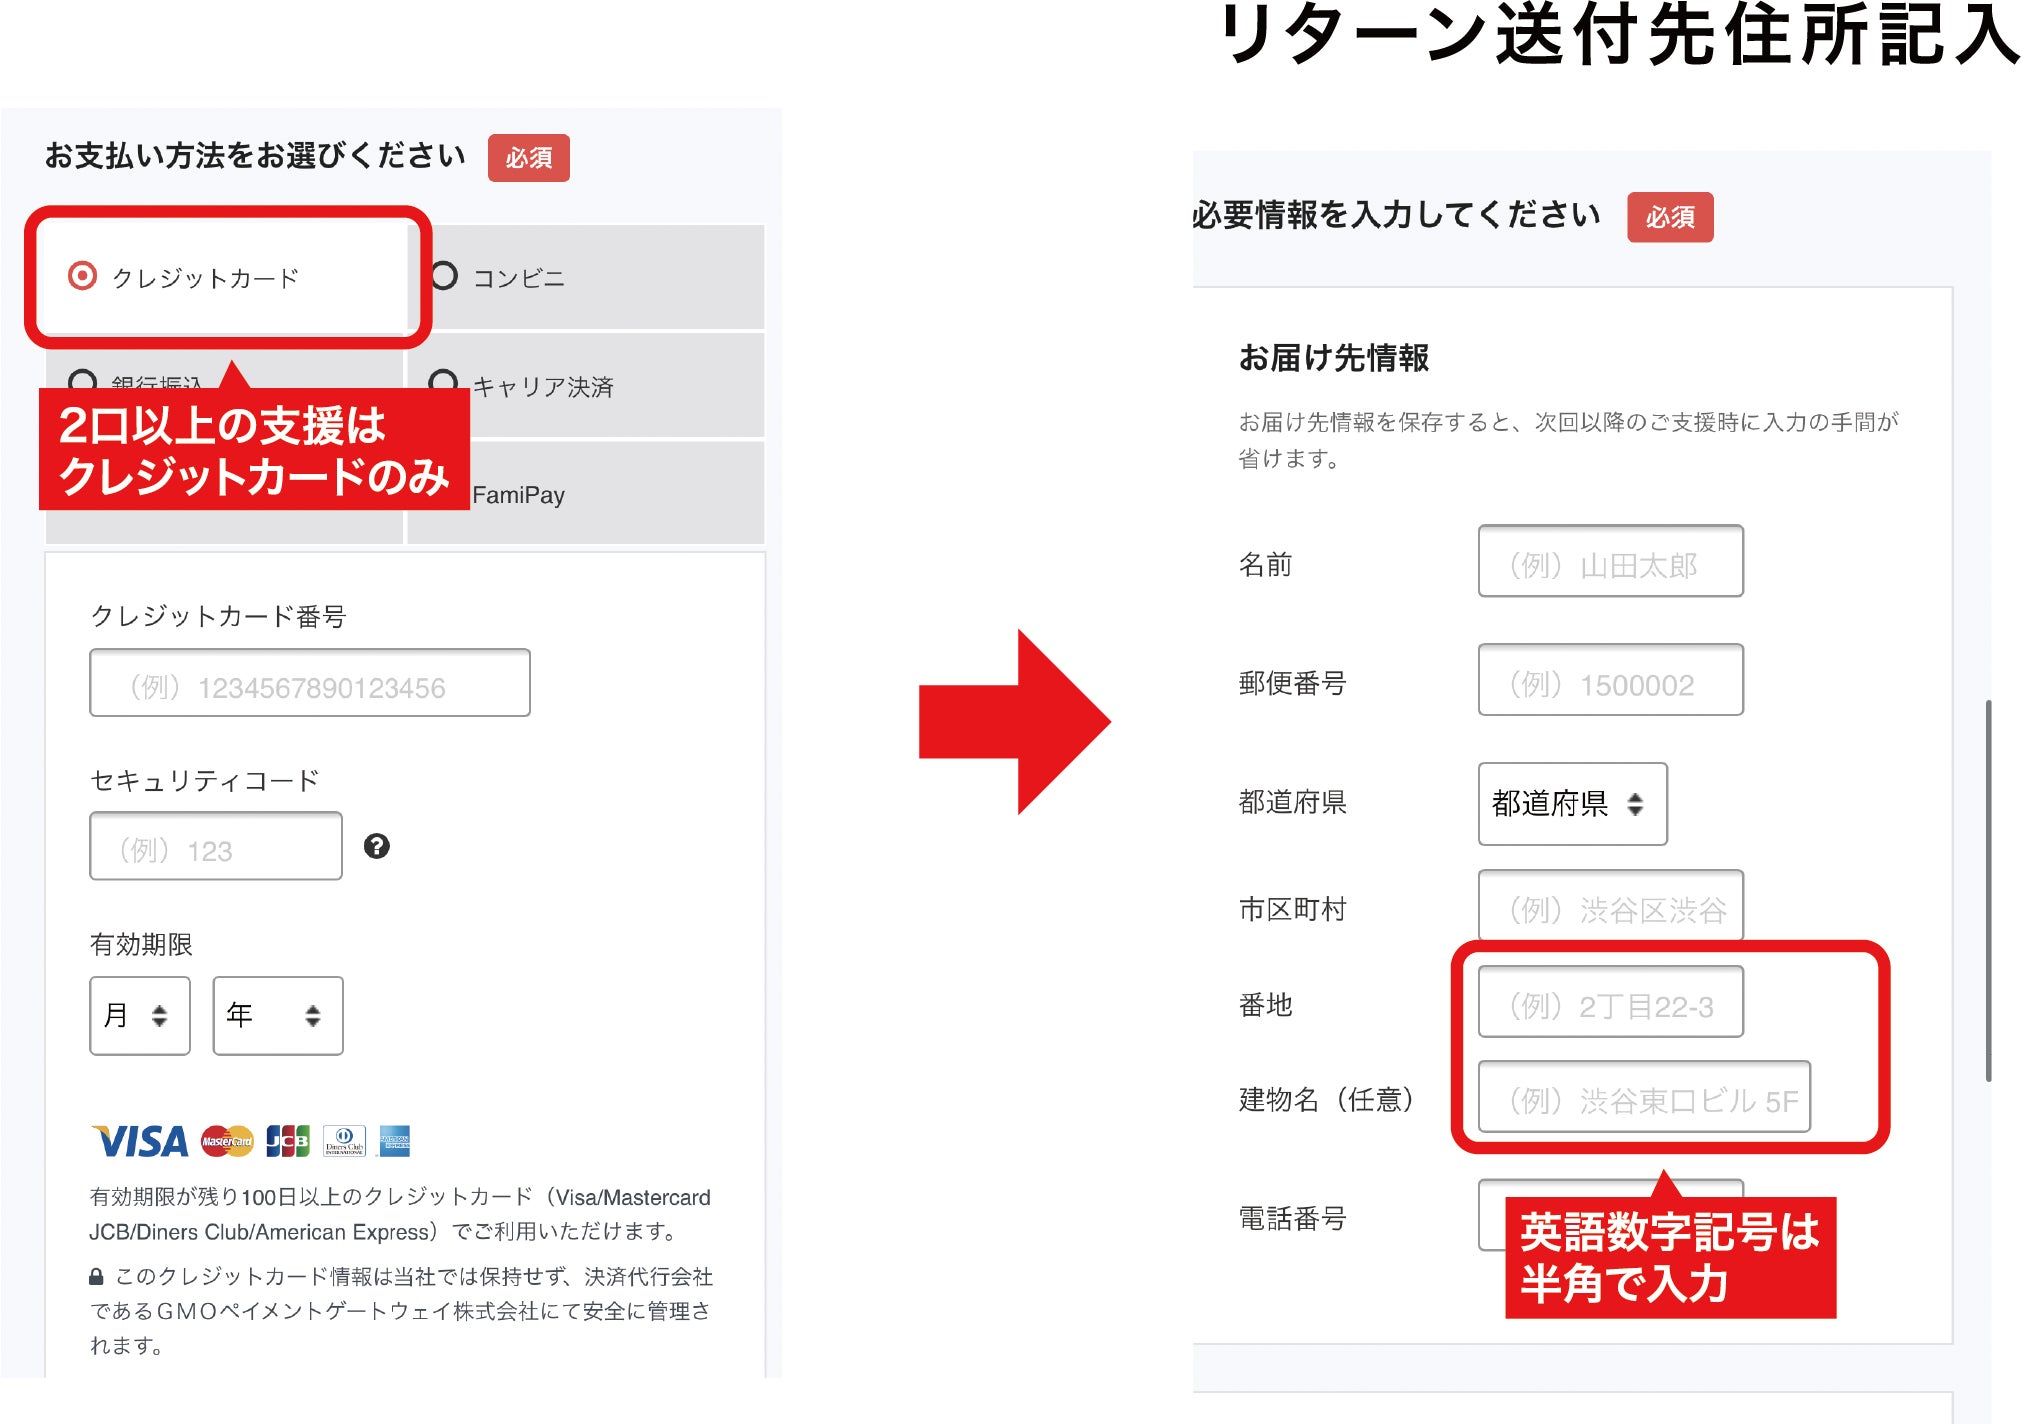This screenshot has height=1424, width=2021.
Task: Click the 名前 name input field
Action: tap(1610, 561)
